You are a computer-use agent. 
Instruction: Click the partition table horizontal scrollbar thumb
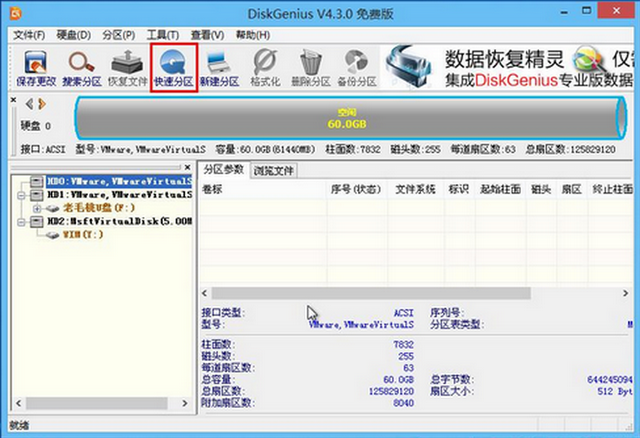[371, 293]
